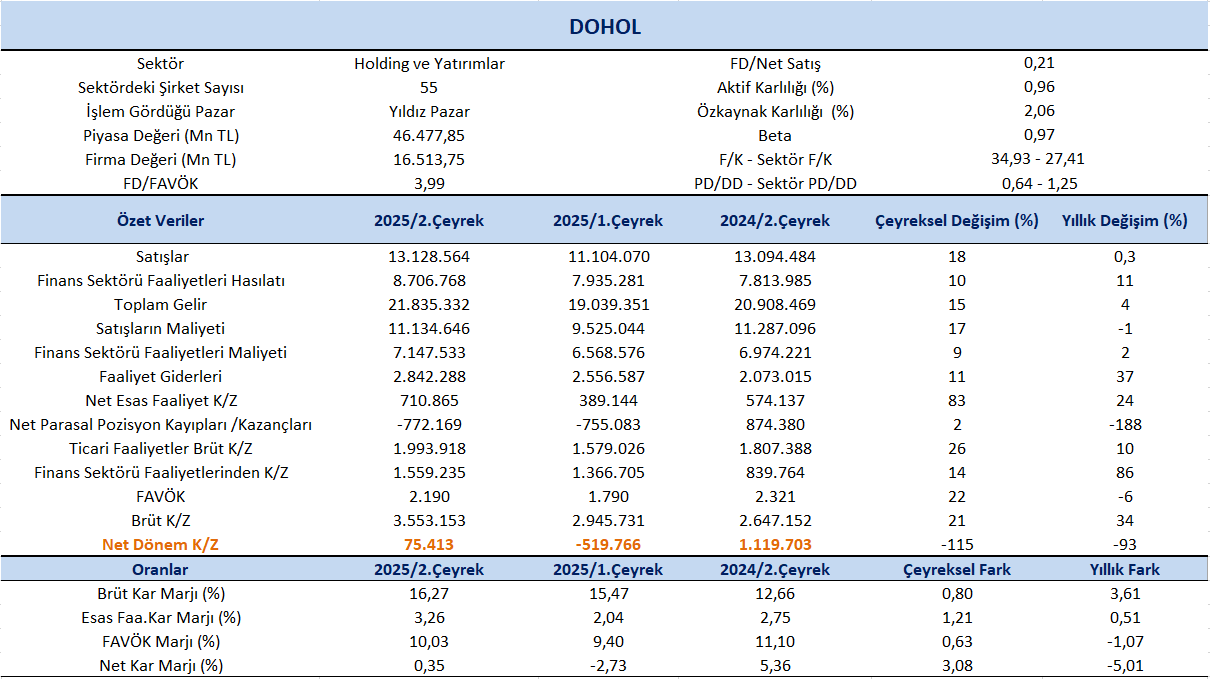
Task: Select the Beta value 0,97
Action: pos(1039,135)
